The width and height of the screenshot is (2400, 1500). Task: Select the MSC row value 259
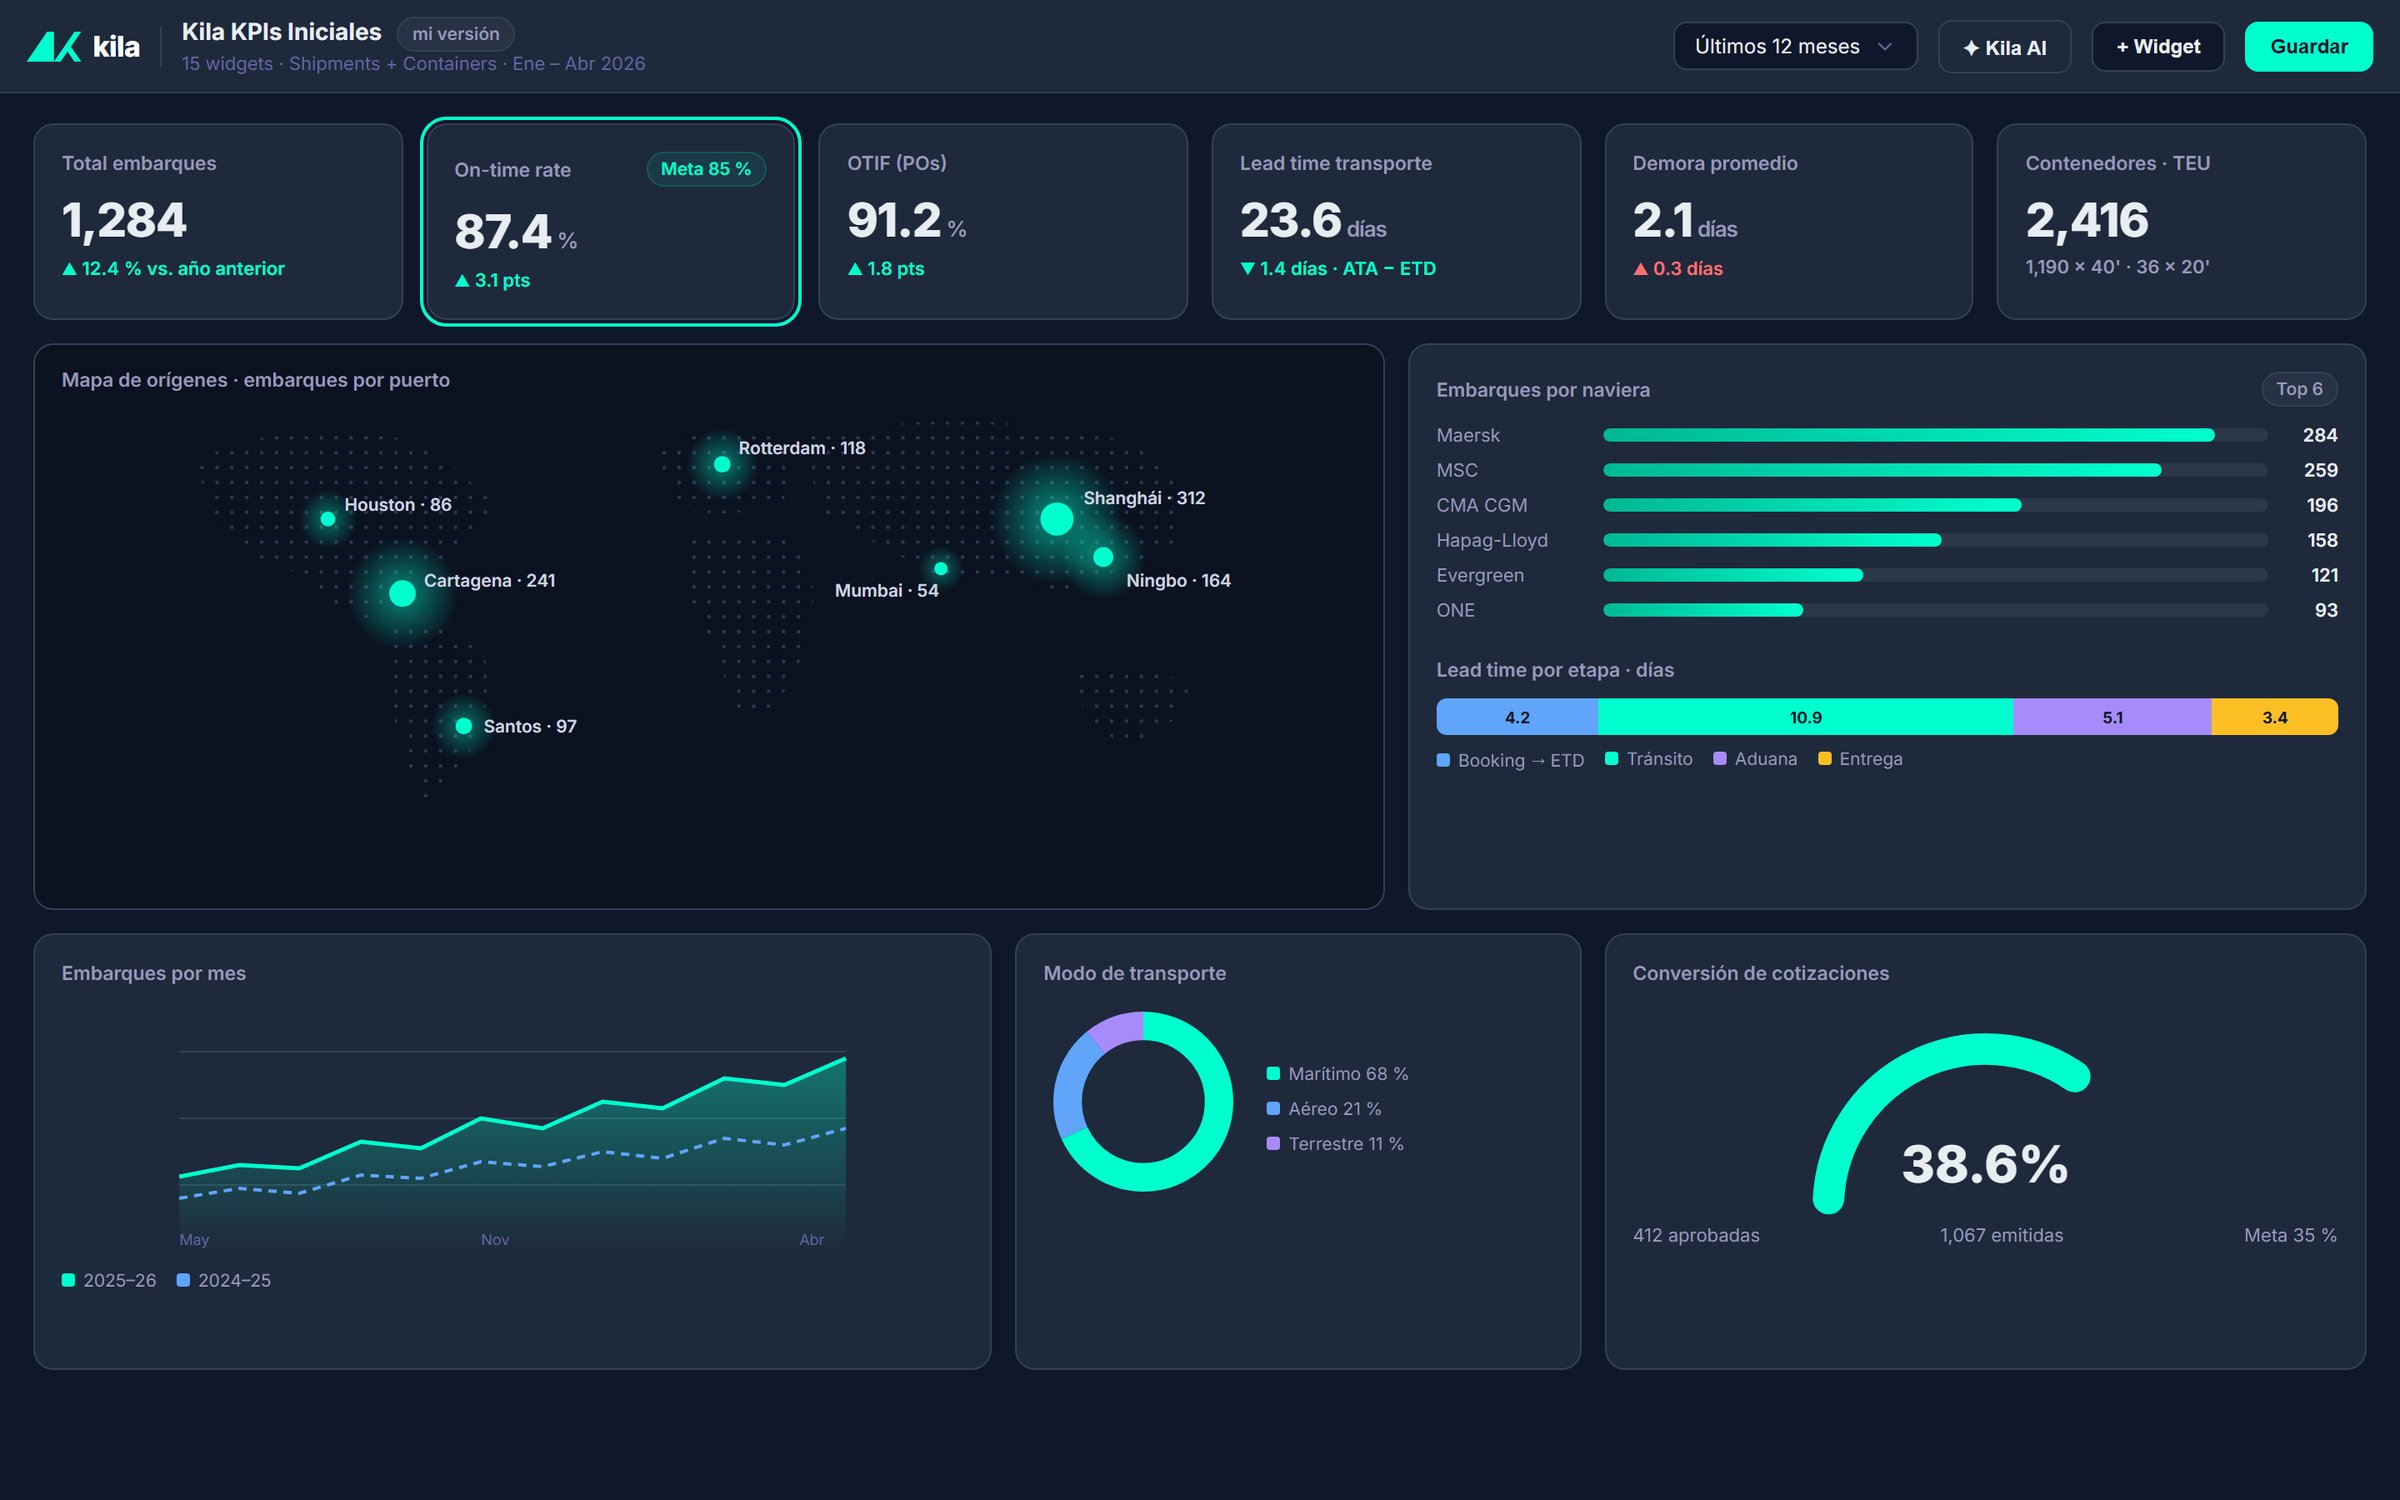point(2320,470)
